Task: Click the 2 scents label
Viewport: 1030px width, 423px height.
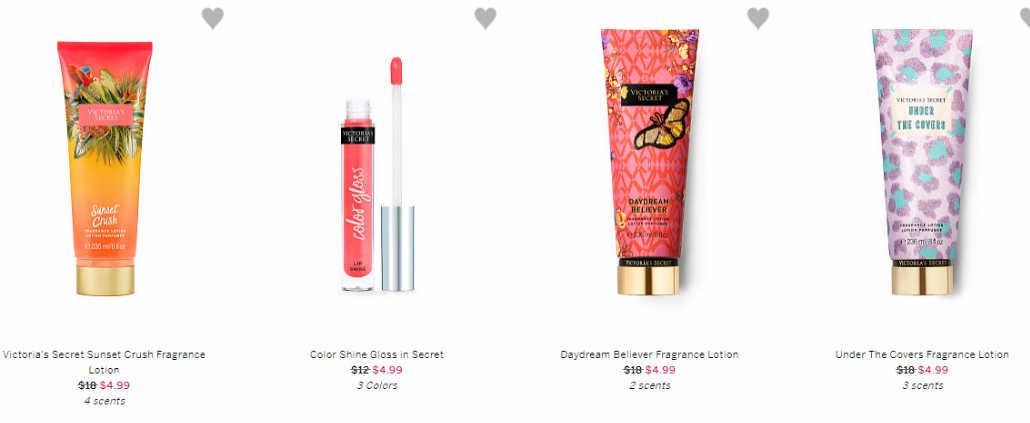Action: pyautogui.click(x=650, y=386)
